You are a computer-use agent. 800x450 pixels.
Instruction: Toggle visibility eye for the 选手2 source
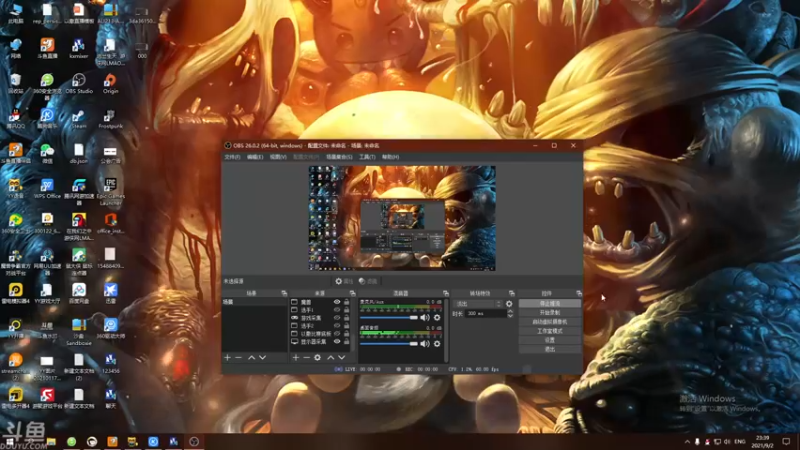tap(337, 326)
